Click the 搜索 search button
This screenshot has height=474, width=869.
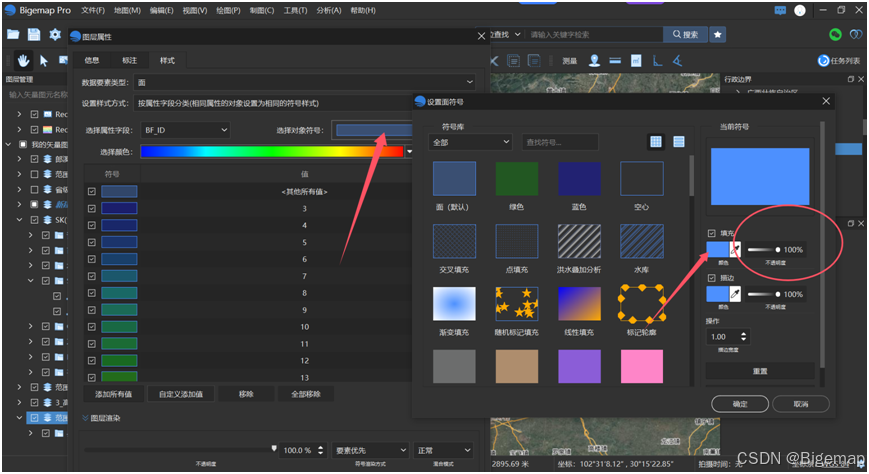pos(686,34)
